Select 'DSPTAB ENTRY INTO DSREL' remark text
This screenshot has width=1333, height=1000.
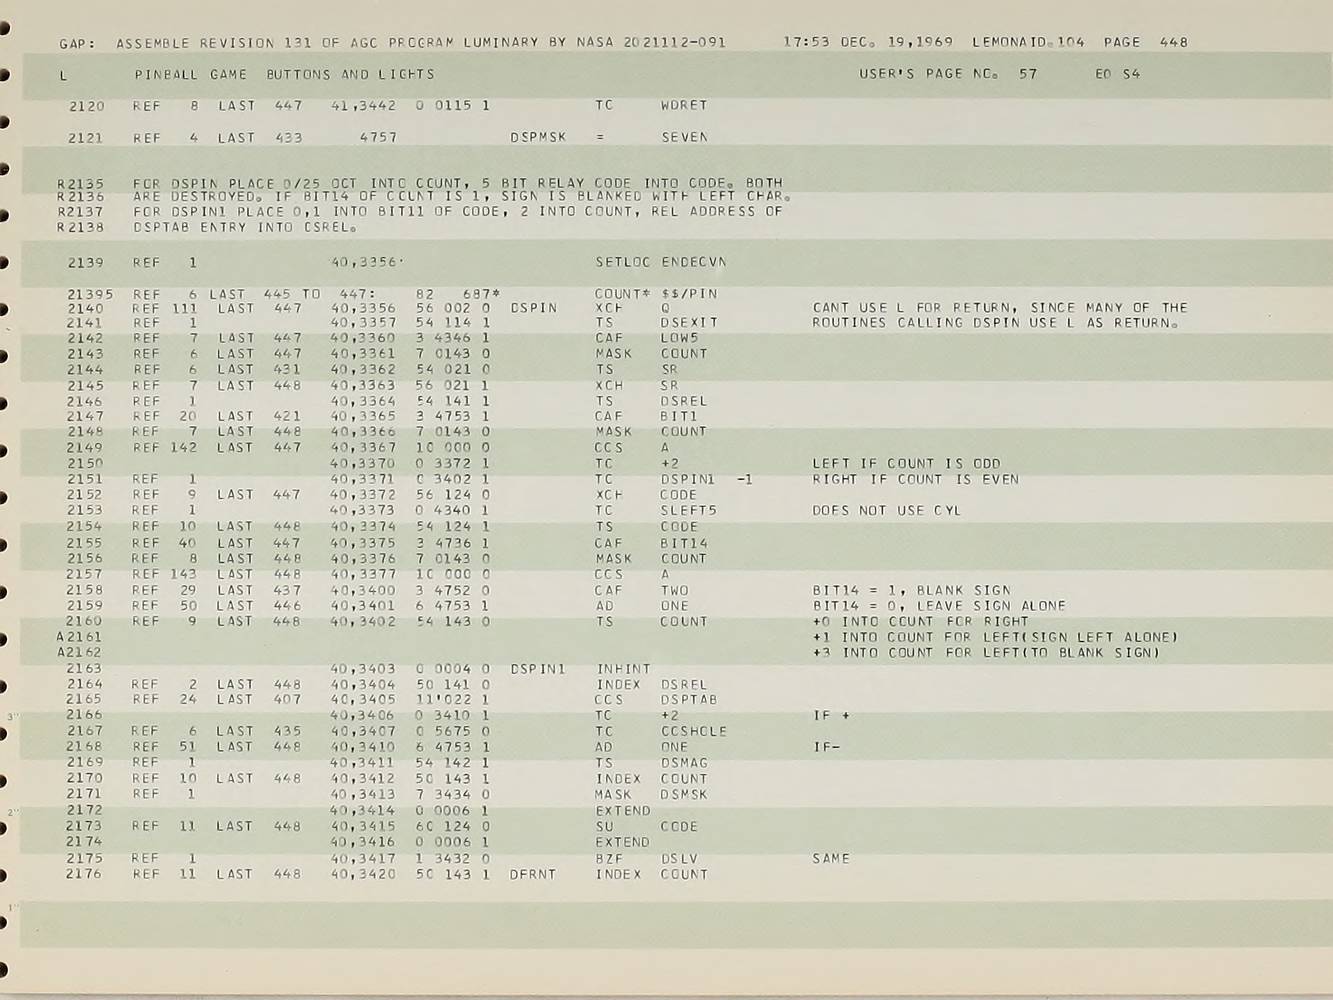pyautogui.click(x=246, y=227)
